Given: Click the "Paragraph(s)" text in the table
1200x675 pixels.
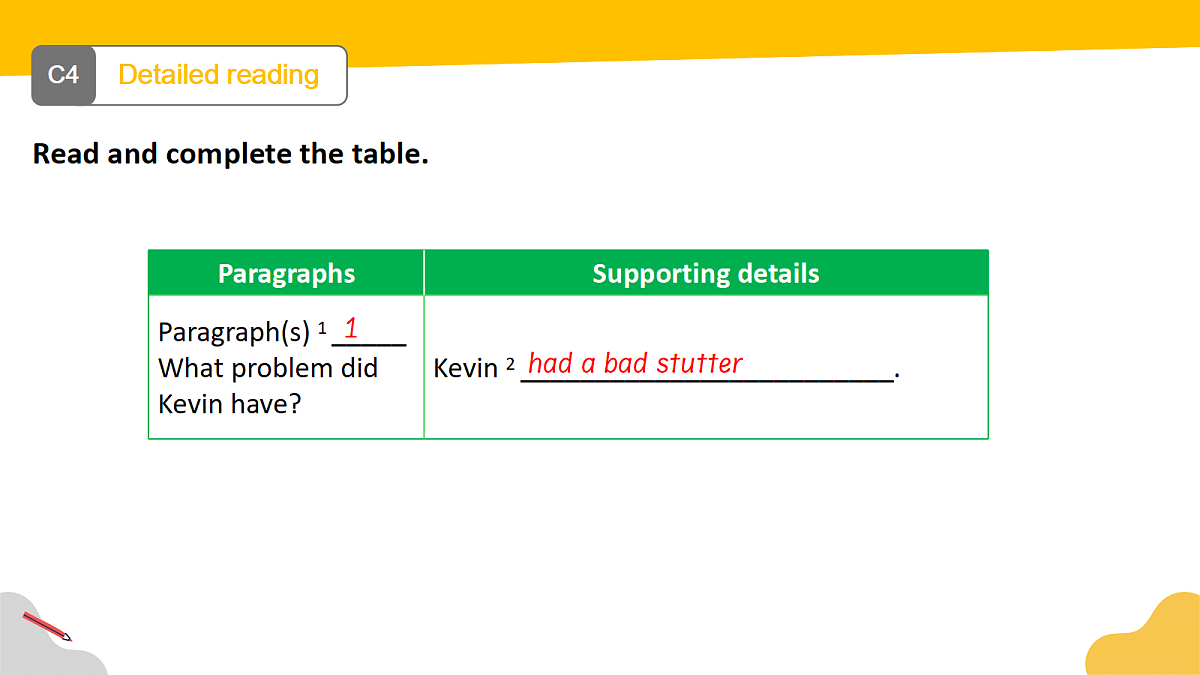Looking at the screenshot, I should [x=234, y=332].
